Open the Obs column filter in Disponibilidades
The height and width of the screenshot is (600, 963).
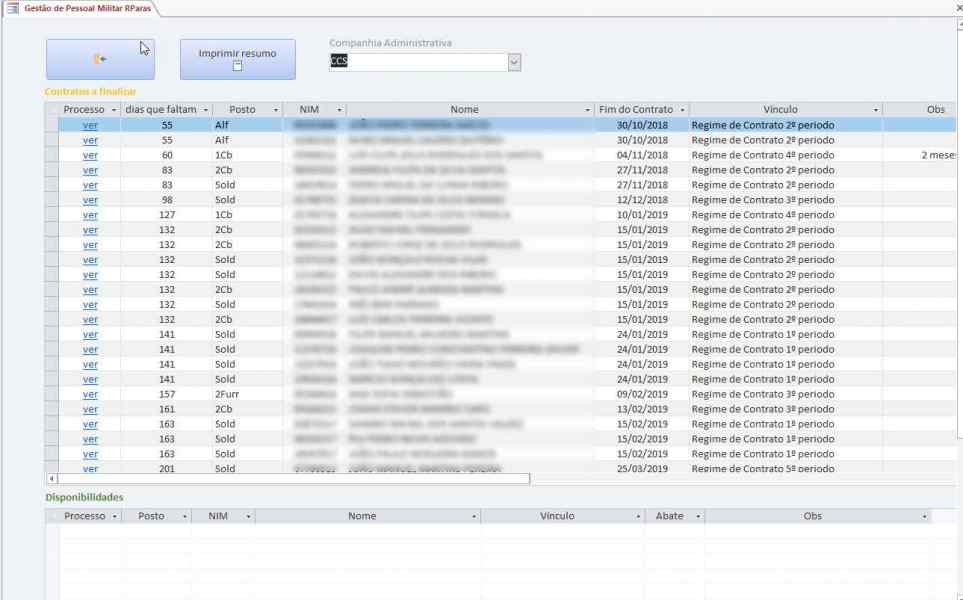coord(924,516)
